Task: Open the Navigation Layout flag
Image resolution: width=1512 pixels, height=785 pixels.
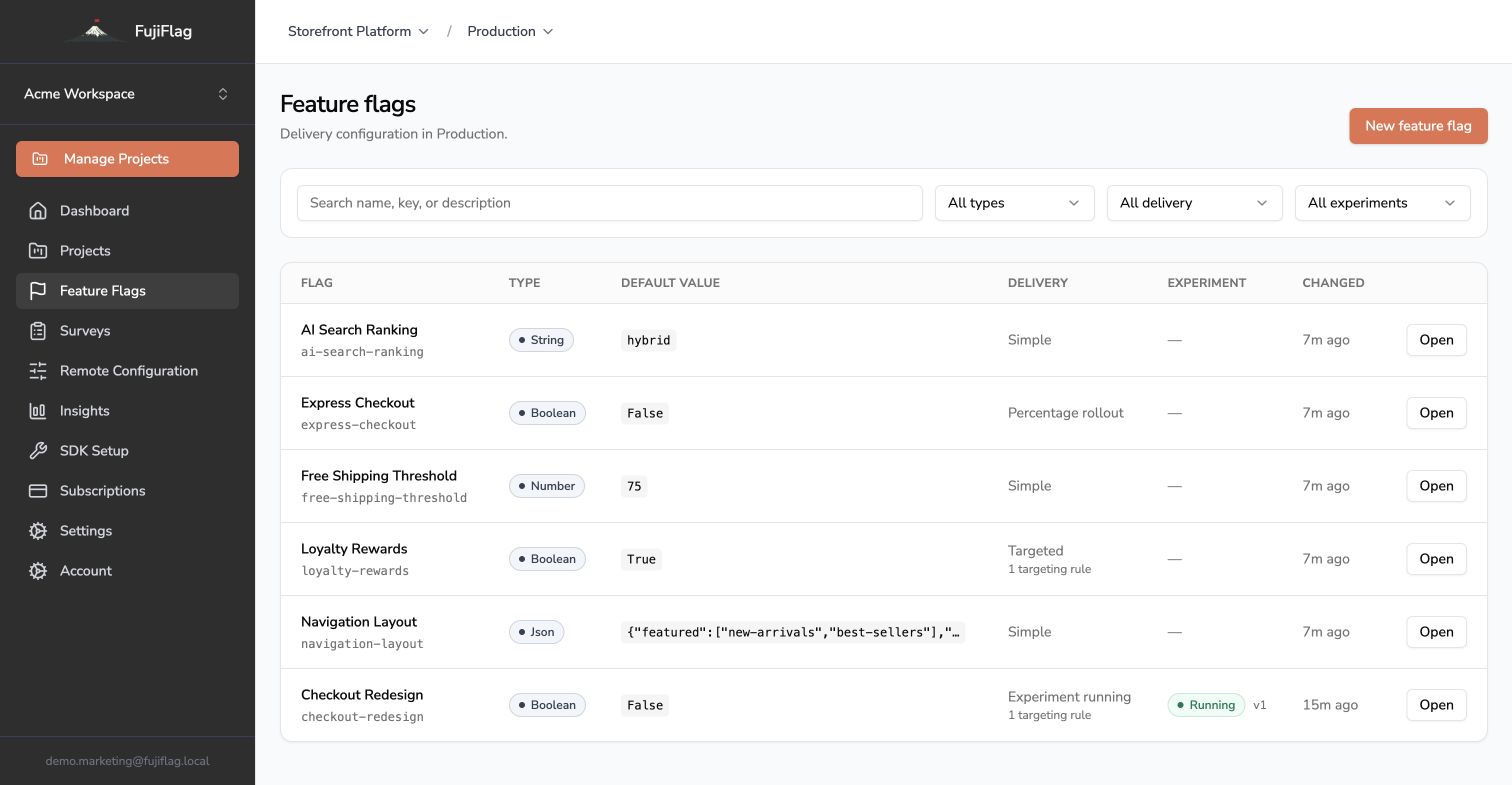Action: (x=1436, y=632)
